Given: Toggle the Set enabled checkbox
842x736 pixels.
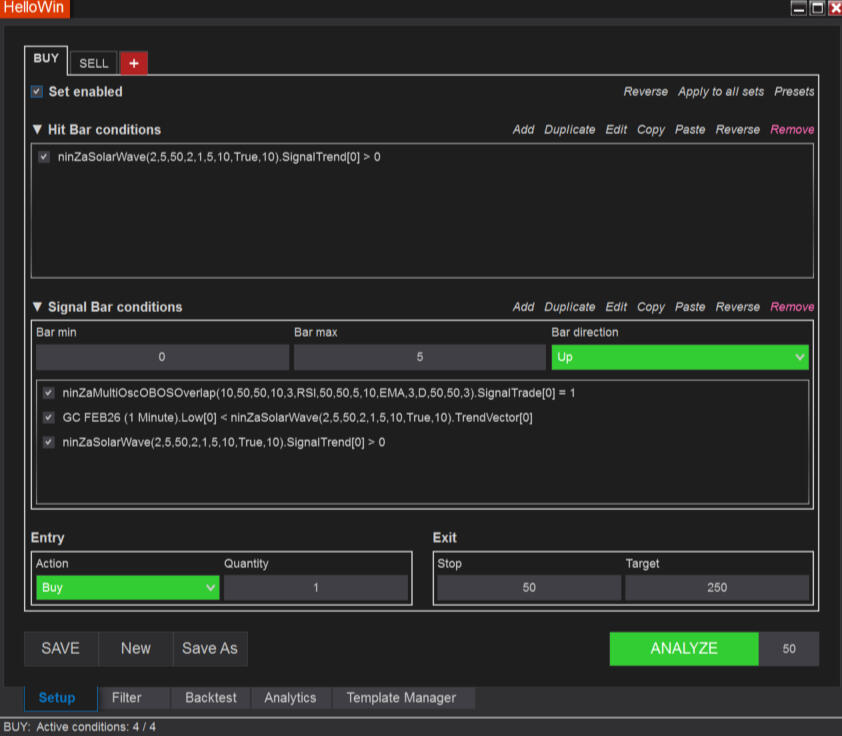Looking at the screenshot, I should 37,92.
